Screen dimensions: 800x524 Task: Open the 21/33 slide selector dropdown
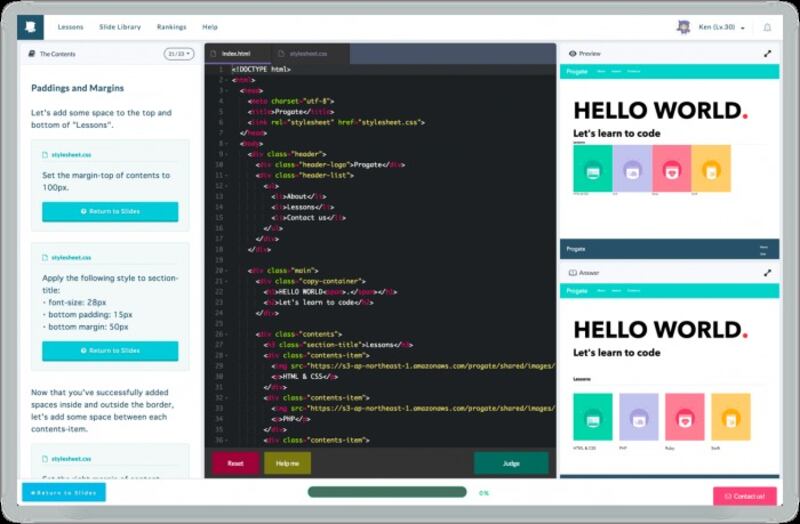click(x=178, y=54)
